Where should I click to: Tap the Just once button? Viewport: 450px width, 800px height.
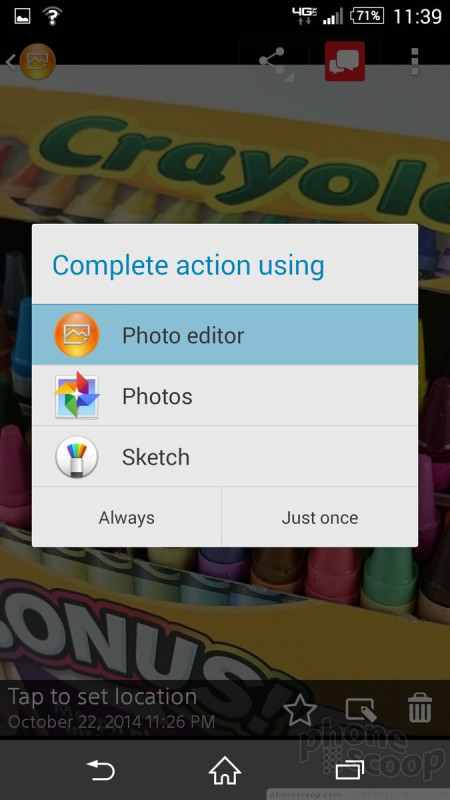tap(320, 517)
